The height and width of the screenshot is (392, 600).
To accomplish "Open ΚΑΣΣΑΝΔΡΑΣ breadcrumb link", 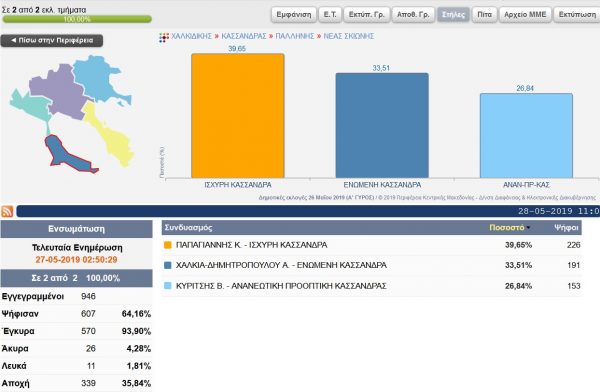I will coord(244,36).
